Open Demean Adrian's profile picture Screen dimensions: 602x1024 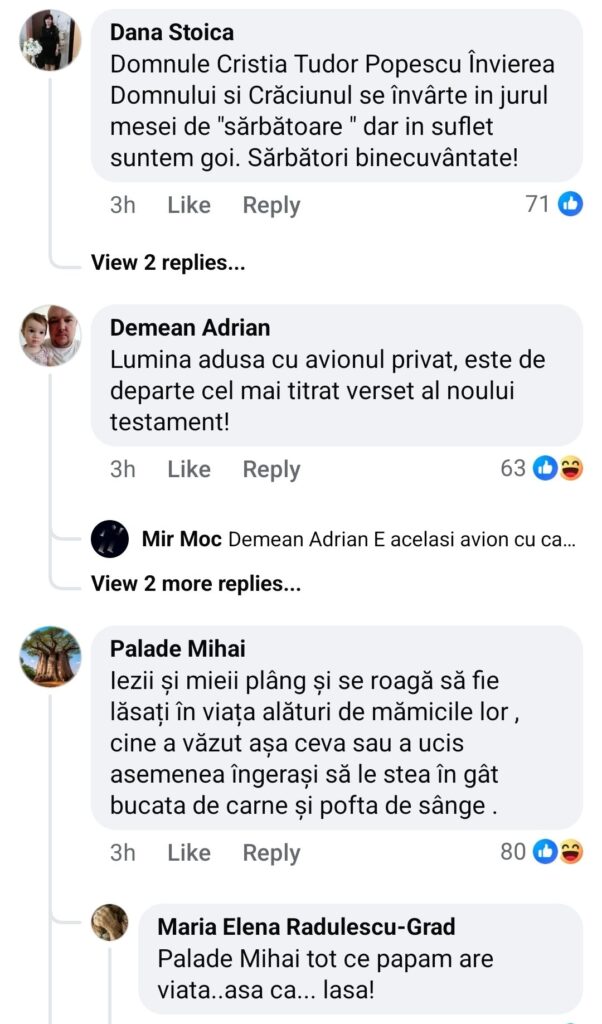click(50, 336)
